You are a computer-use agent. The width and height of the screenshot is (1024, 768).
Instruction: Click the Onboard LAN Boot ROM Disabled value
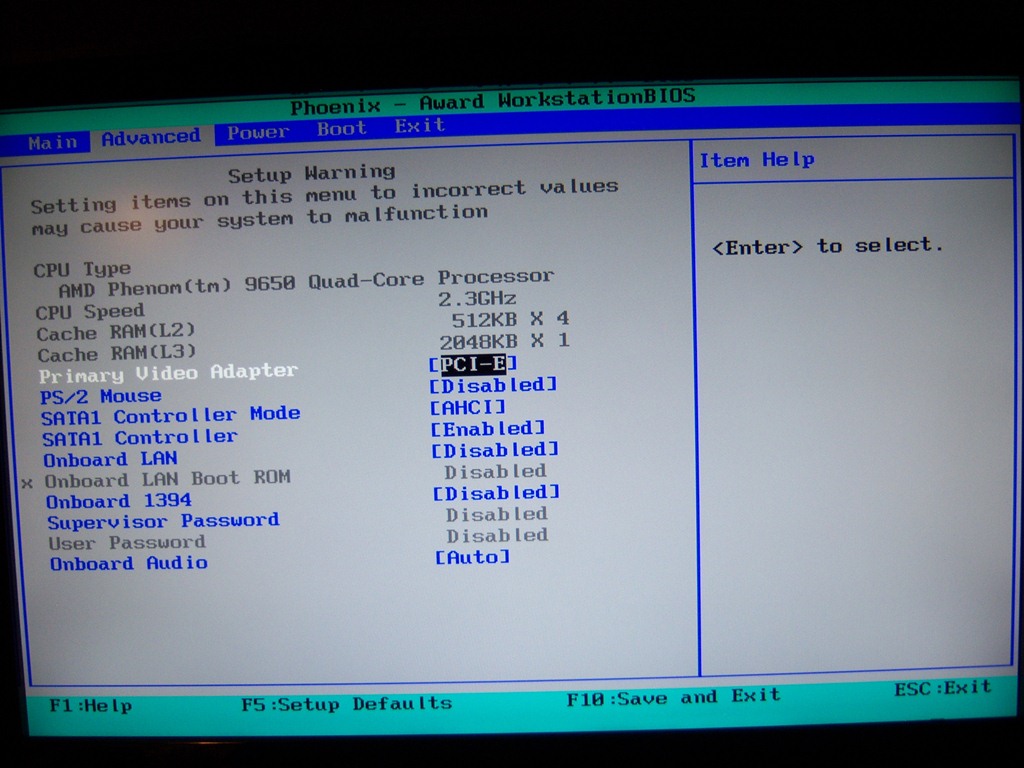pyautogui.click(x=496, y=472)
